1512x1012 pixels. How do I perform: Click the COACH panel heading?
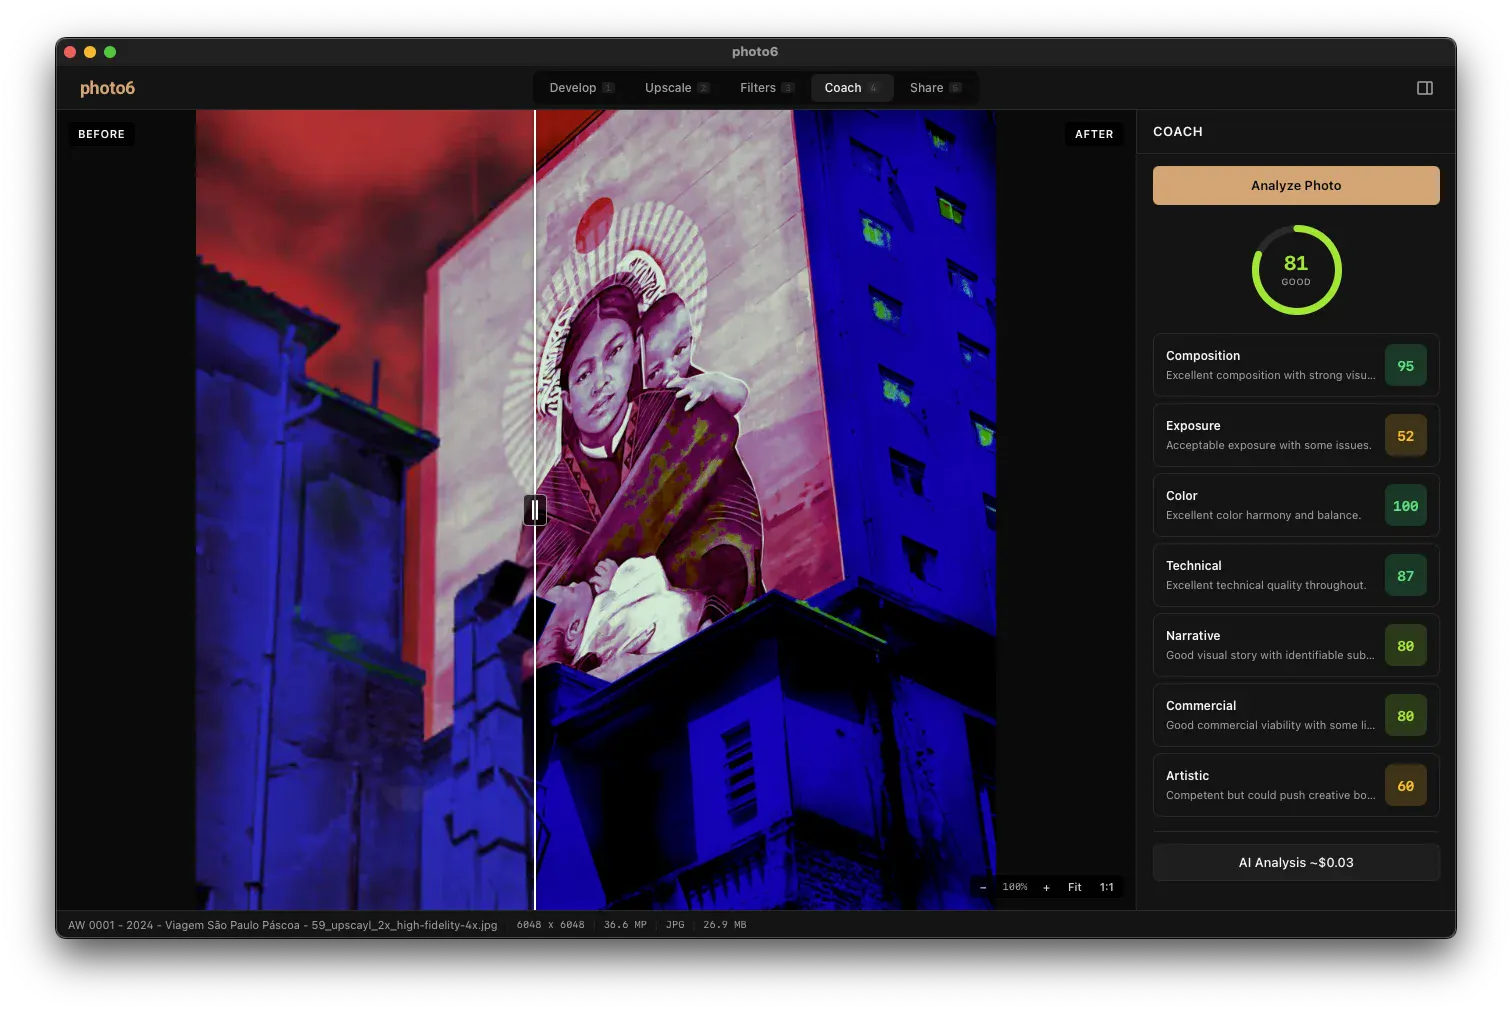click(x=1178, y=131)
